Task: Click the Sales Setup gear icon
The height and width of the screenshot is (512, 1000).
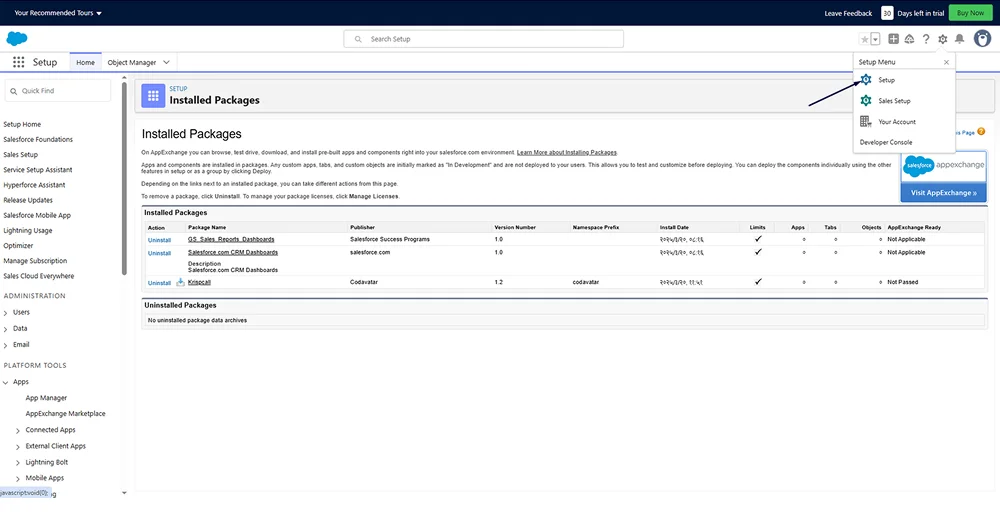Action: (x=865, y=101)
